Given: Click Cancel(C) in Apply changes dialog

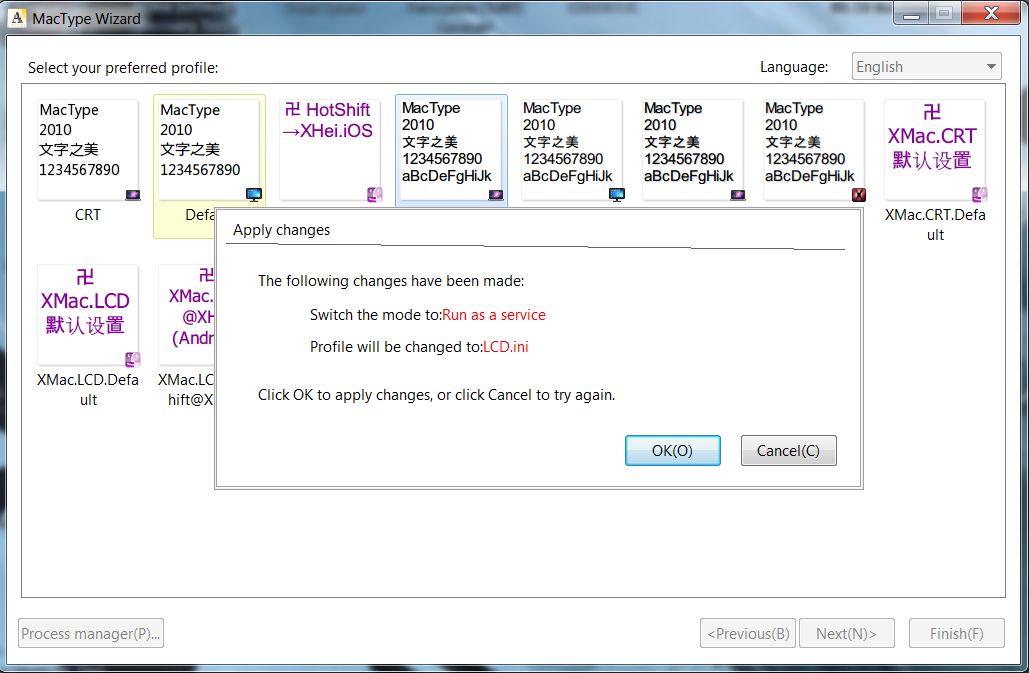Looking at the screenshot, I should pos(788,451).
